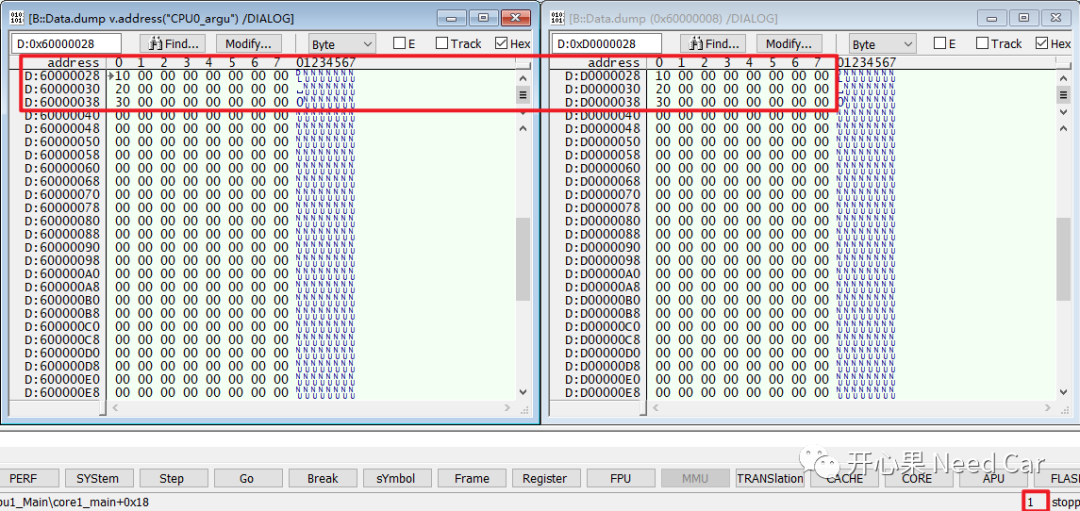
Task: Open the Register softkey
Action: [544, 479]
